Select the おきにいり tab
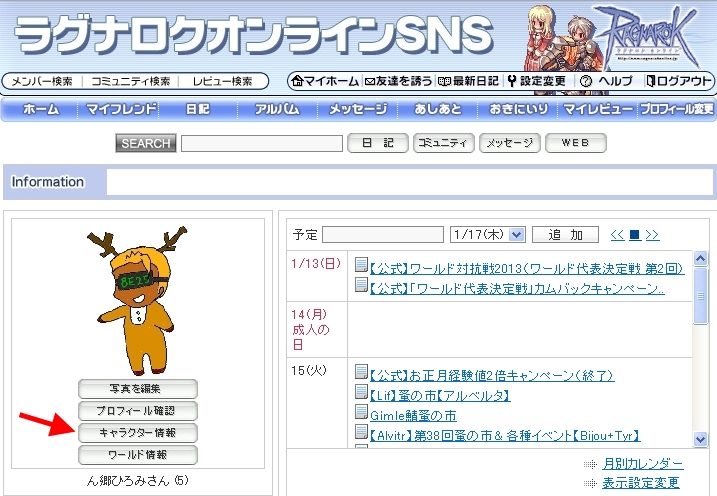717x496 pixels. [518, 109]
